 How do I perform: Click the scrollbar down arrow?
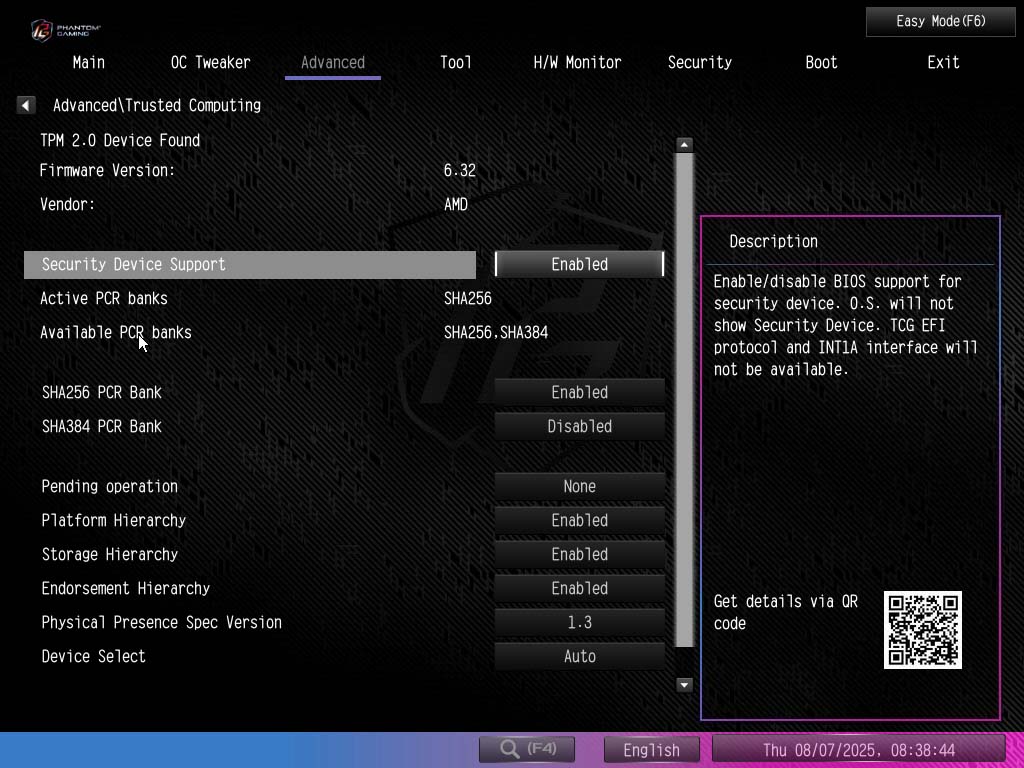(684, 685)
